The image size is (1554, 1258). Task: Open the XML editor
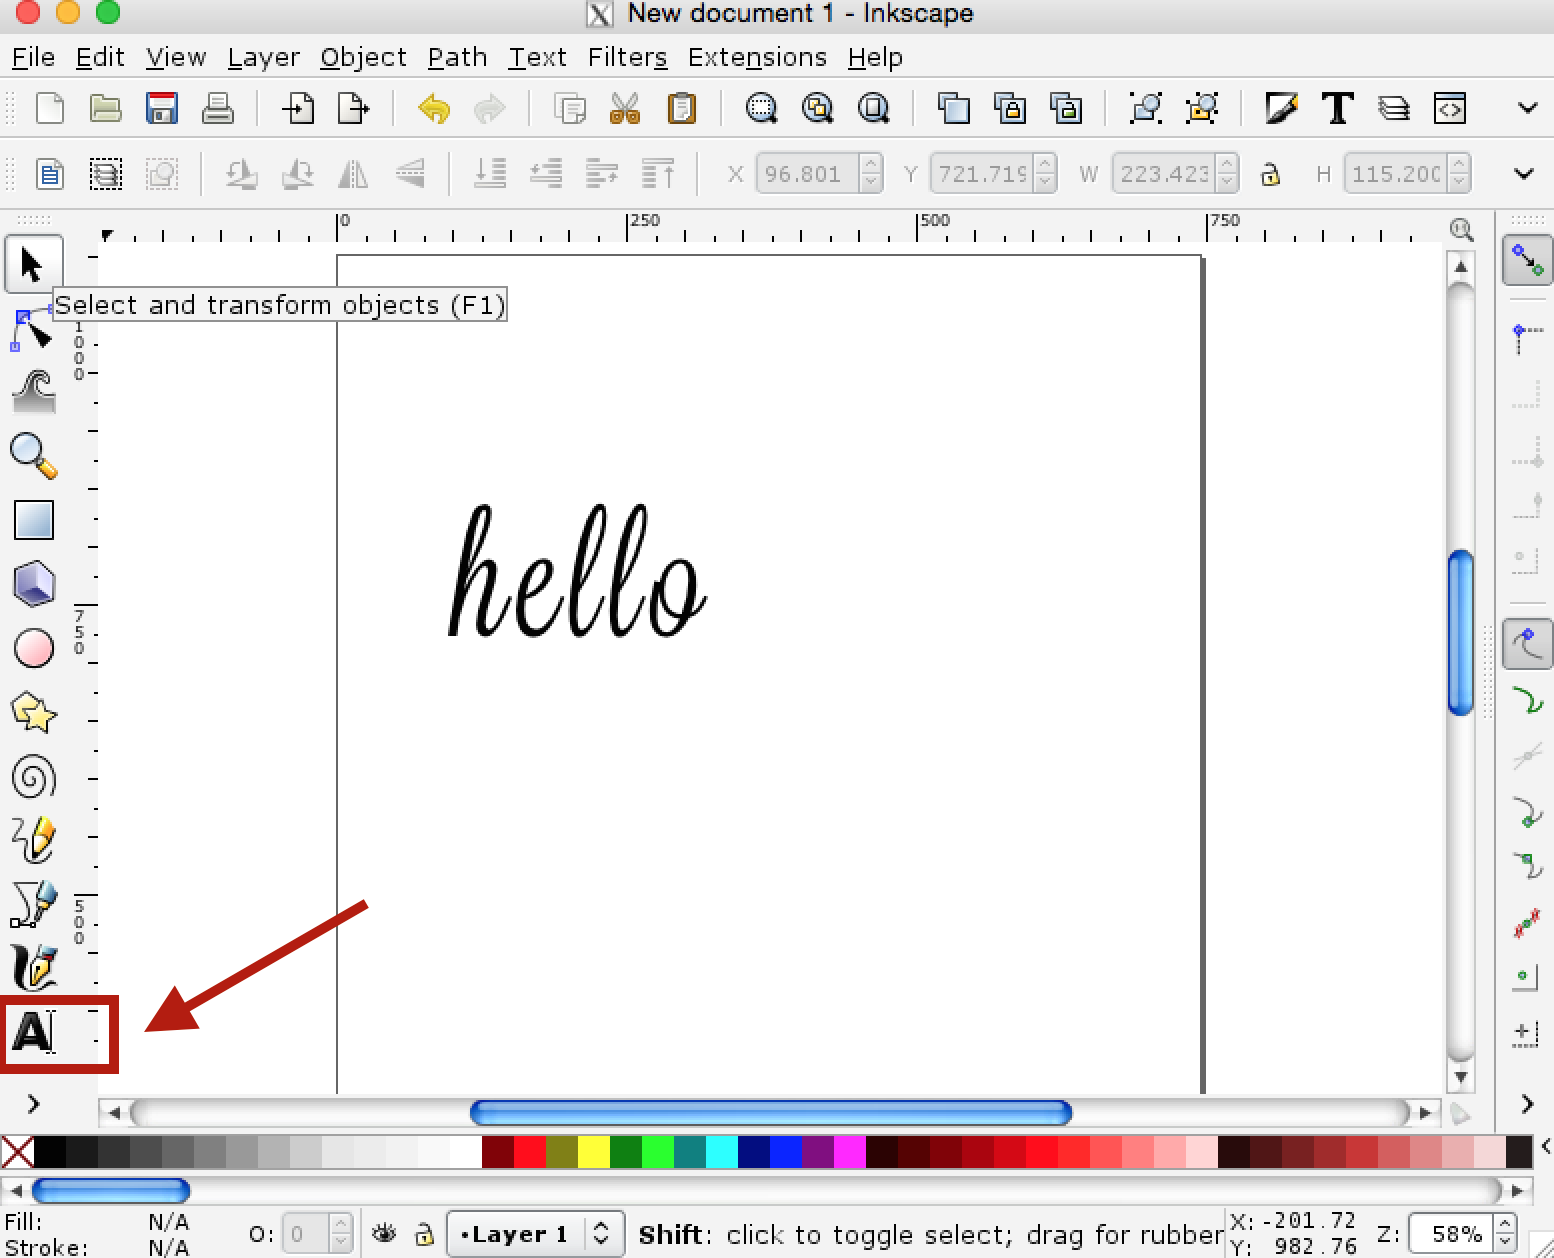(1449, 107)
